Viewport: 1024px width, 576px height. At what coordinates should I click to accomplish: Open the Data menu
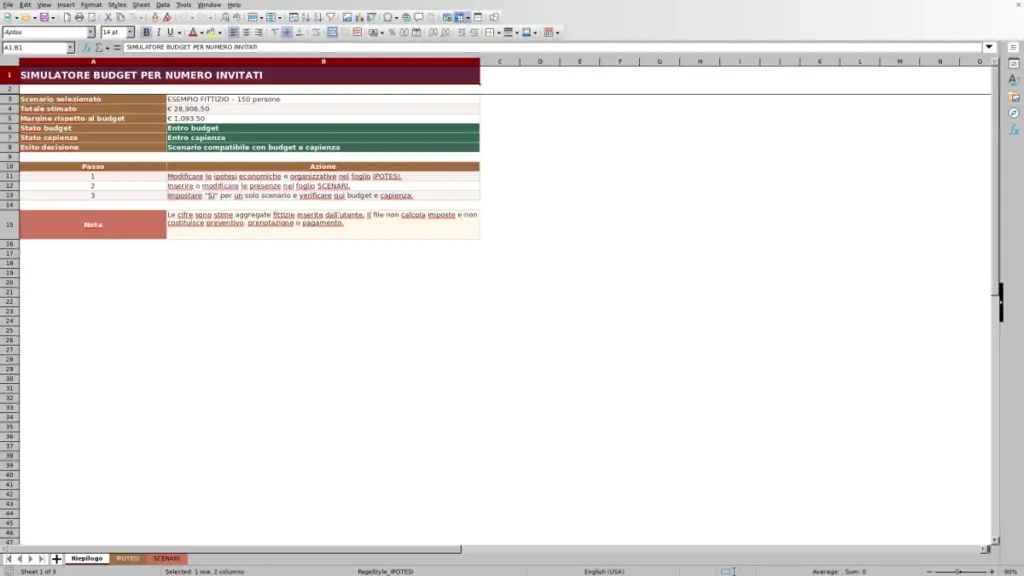click(x=163, y=5)
